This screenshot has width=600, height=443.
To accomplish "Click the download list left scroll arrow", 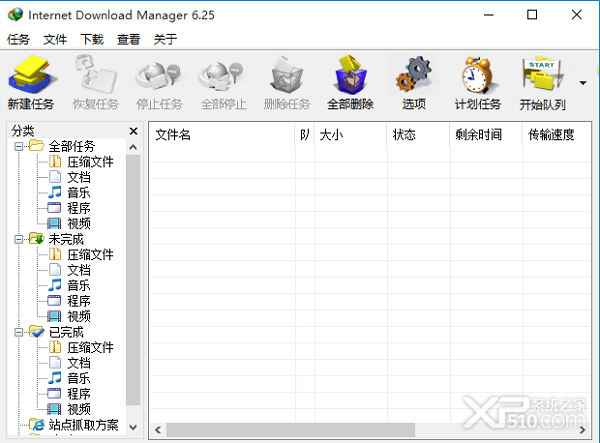I will tap(158, 430).
